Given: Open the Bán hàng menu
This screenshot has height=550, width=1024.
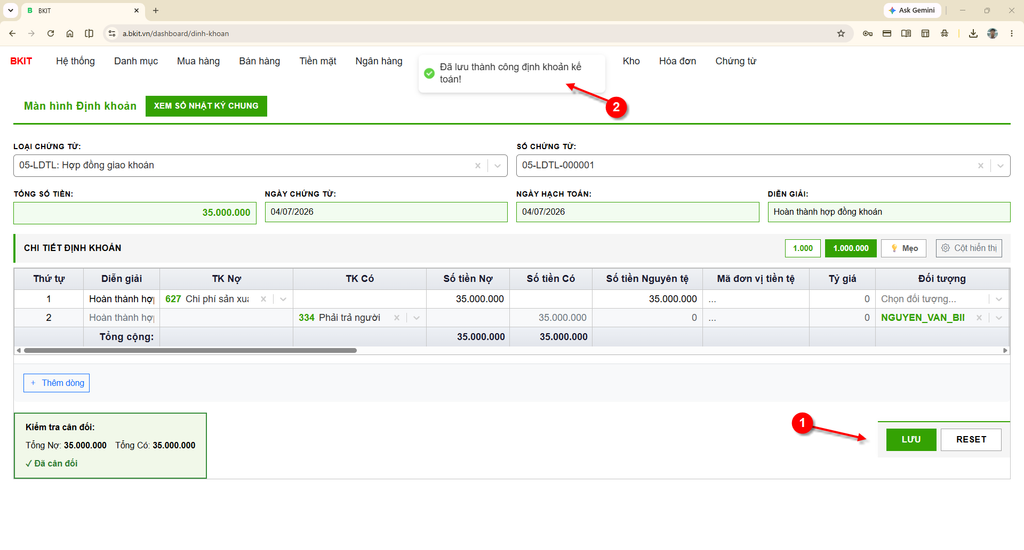Looking at the screenshot, I should pos(259,61).
